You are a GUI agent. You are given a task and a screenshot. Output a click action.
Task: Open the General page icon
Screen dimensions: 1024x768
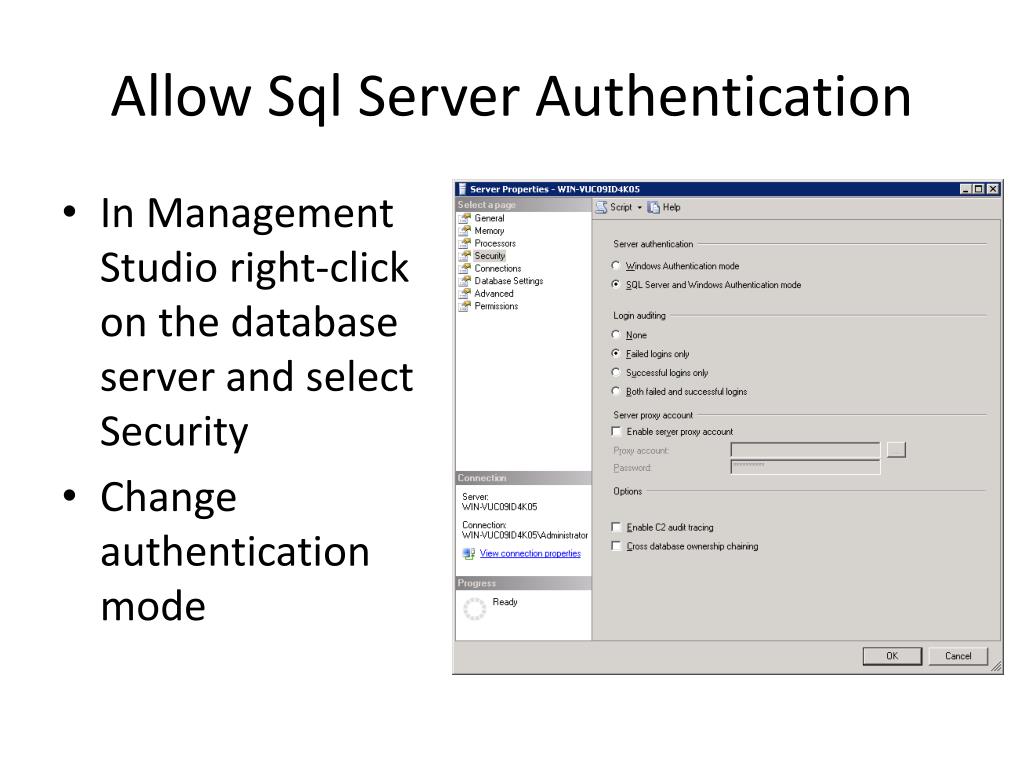pyautogui.click(x=465, y=218)
